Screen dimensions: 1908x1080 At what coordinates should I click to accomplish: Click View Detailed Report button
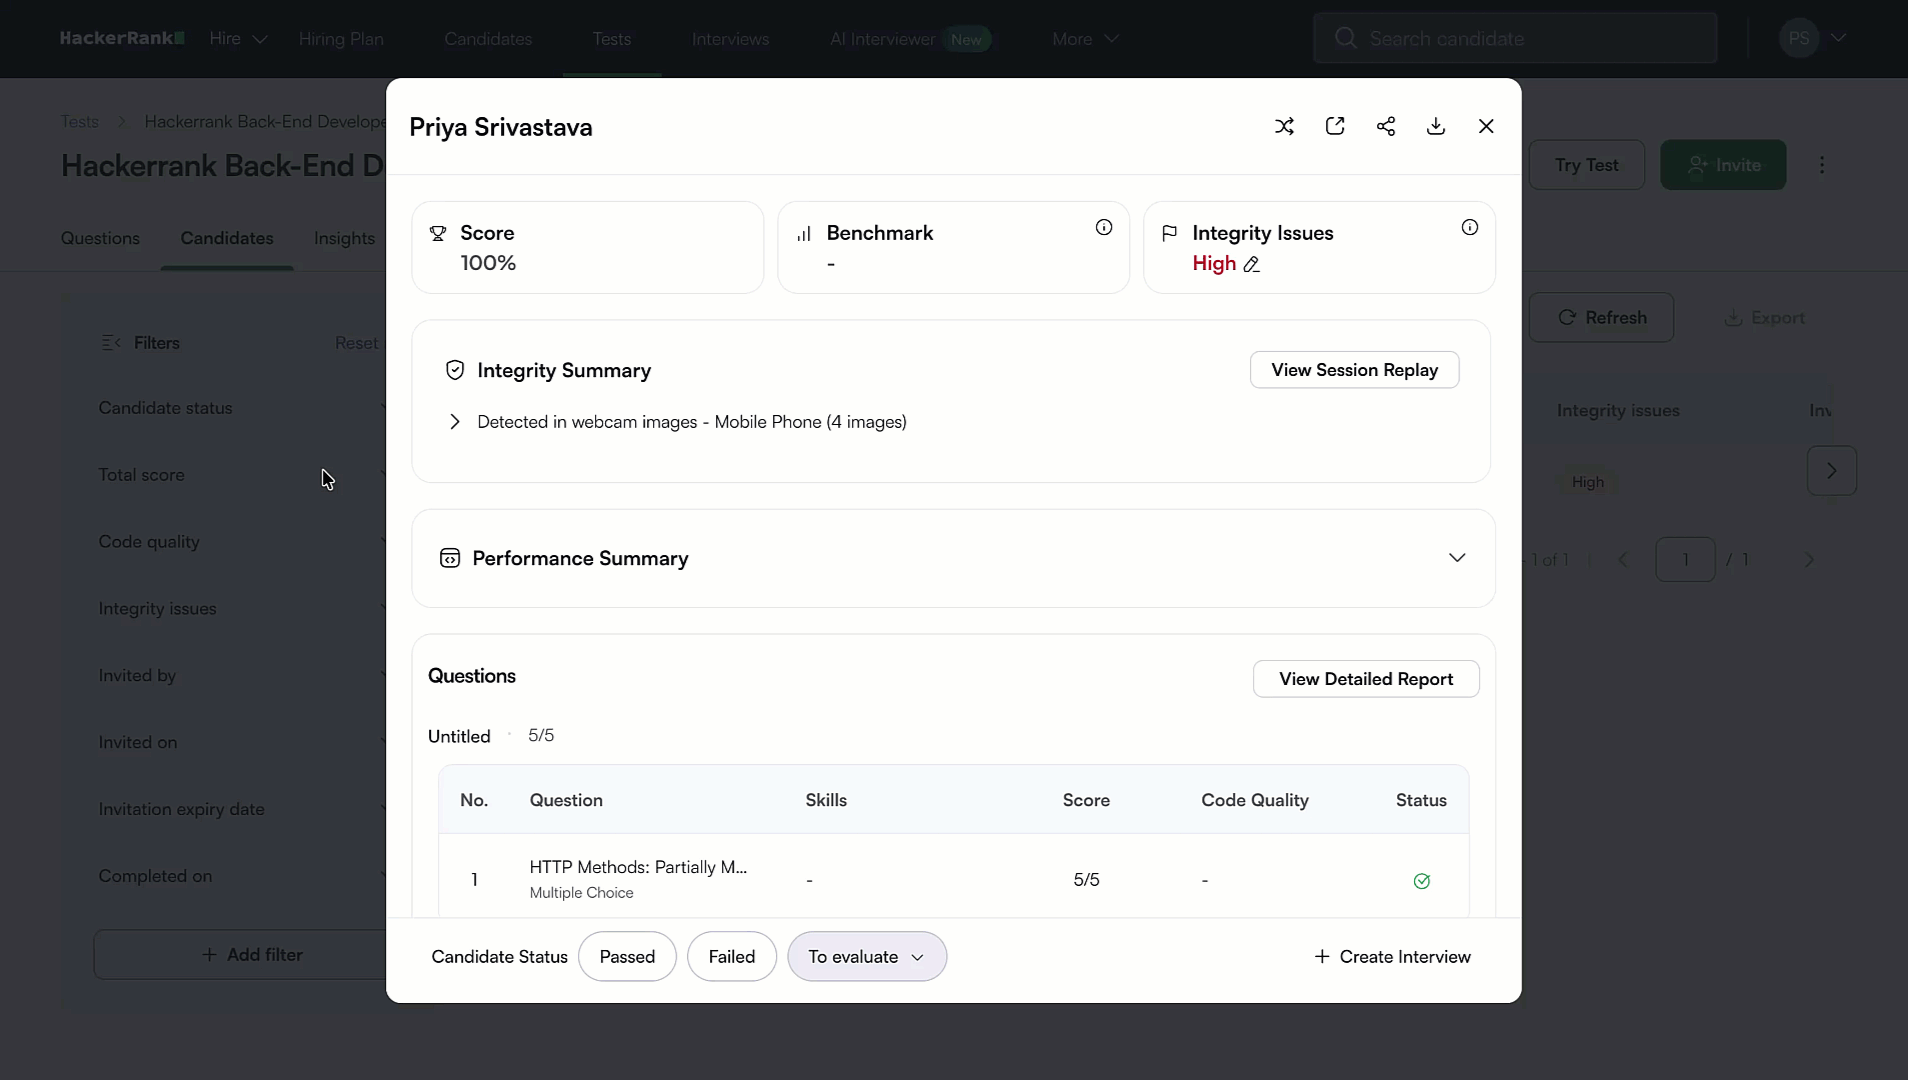pos(1366,679)
